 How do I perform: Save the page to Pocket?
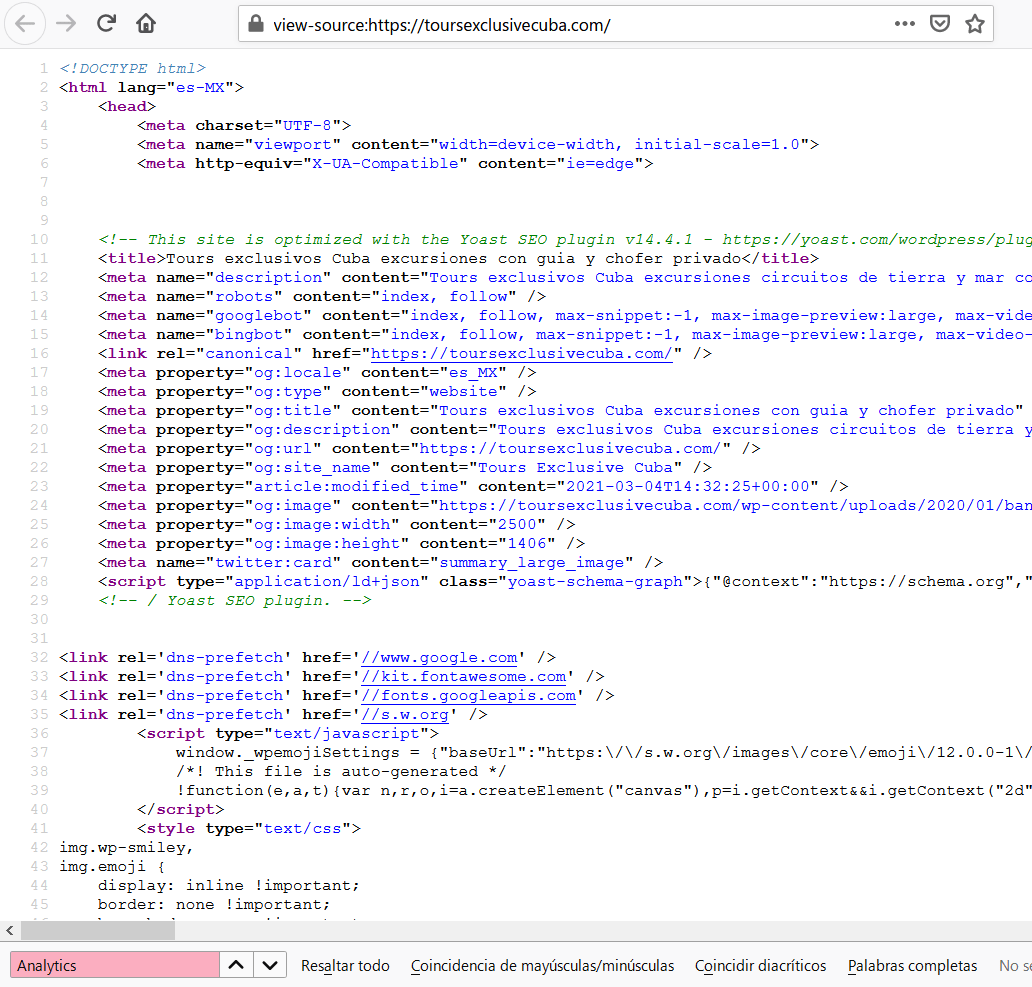(939, 24)
